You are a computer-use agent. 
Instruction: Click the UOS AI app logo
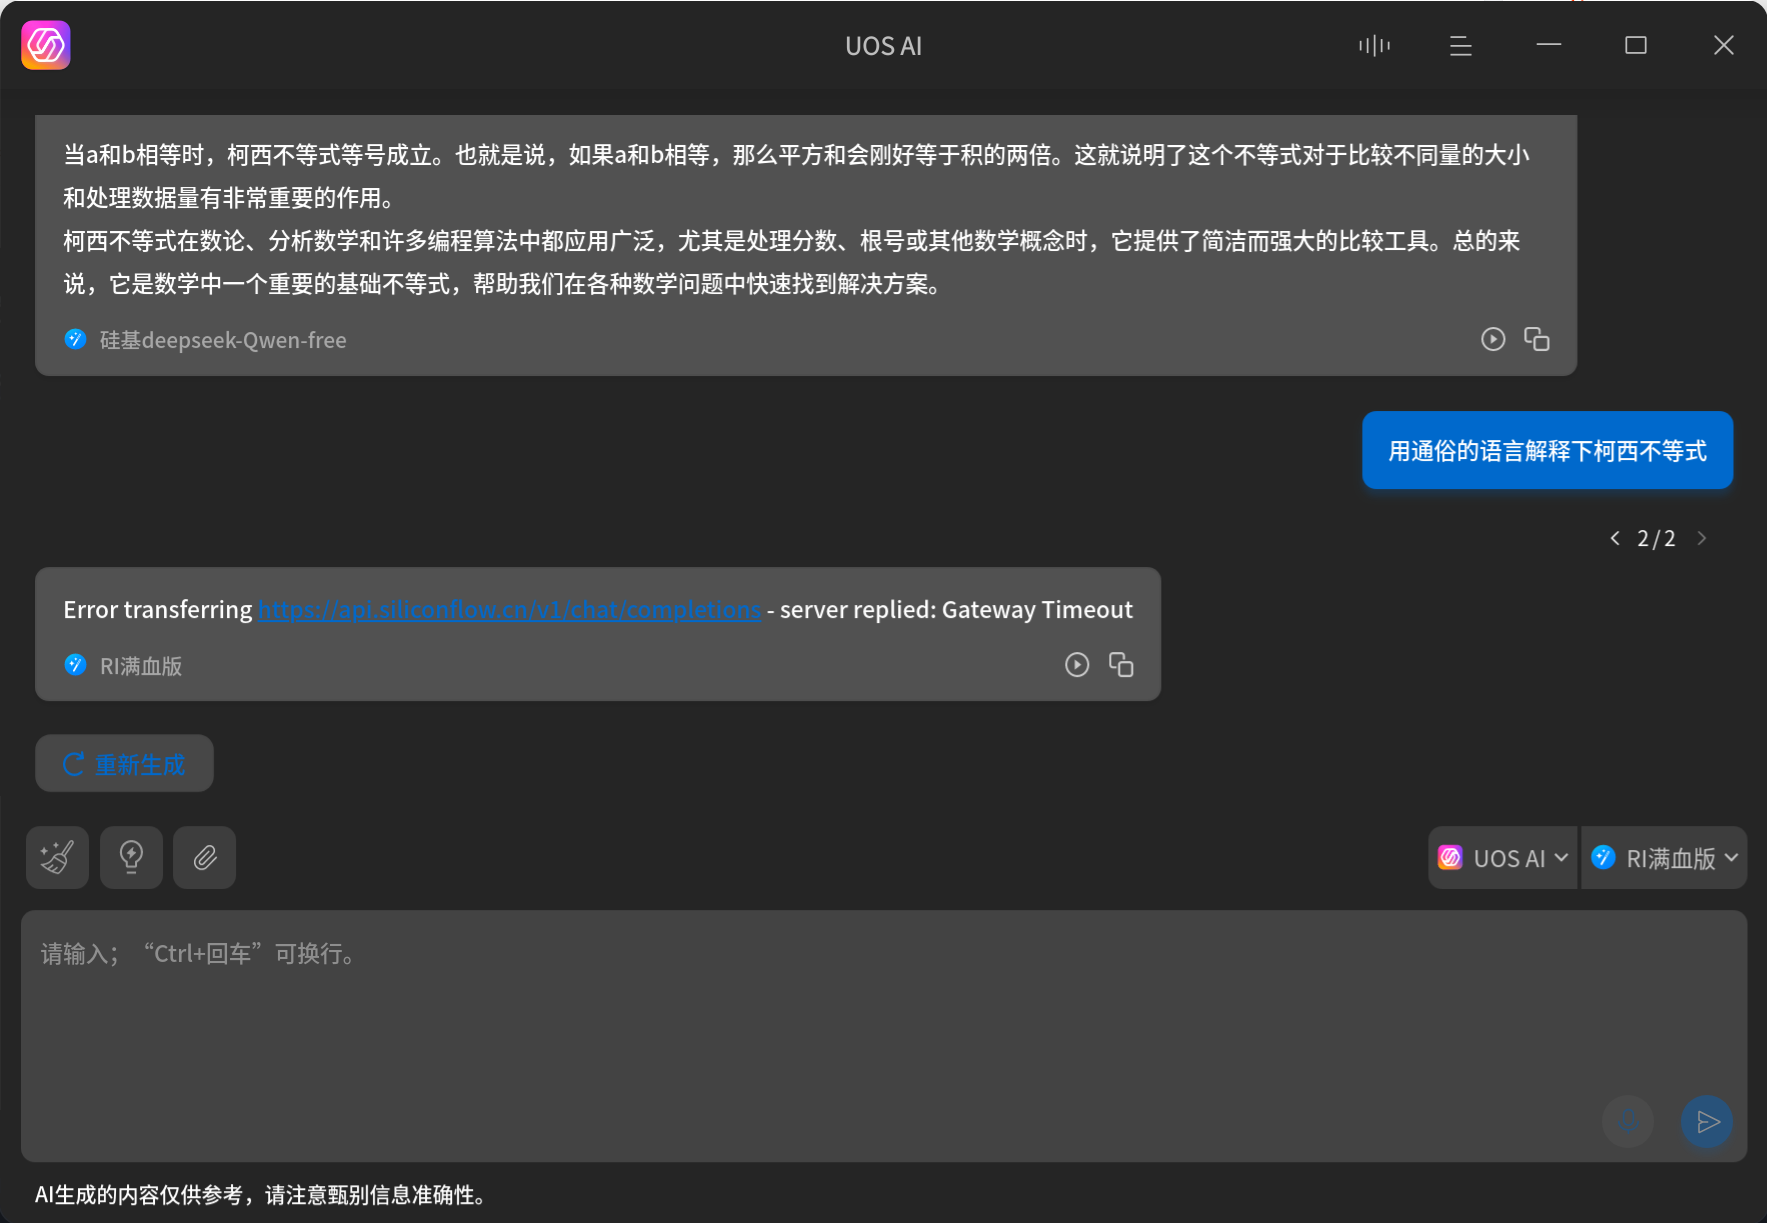(45, 45)
